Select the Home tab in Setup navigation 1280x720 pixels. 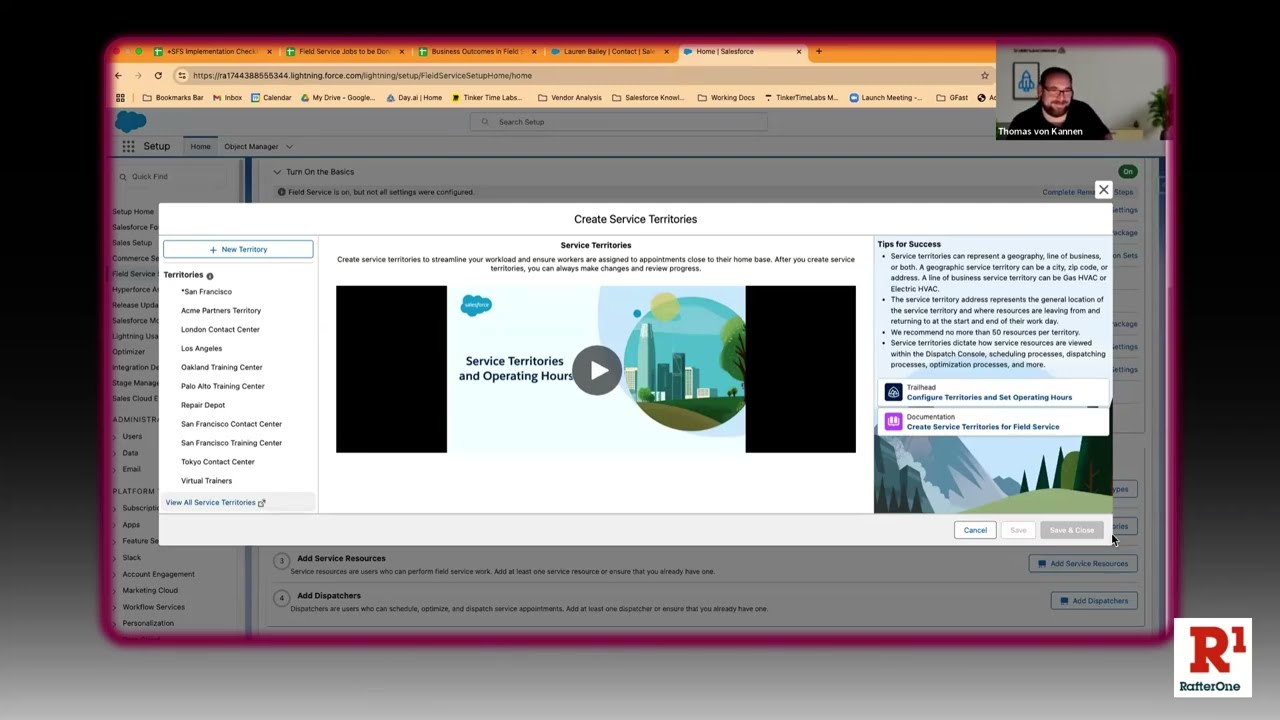coord(200,145)
